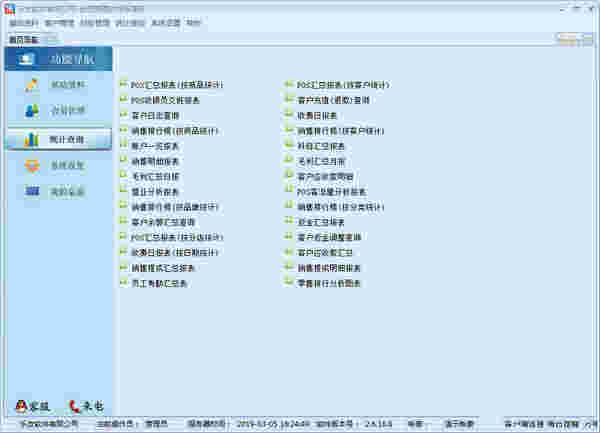600x433 pixels.
Task: Click icon beside POS汇总报表(按分店统计)
Action: pyautogui.click(x=124, y=236)
